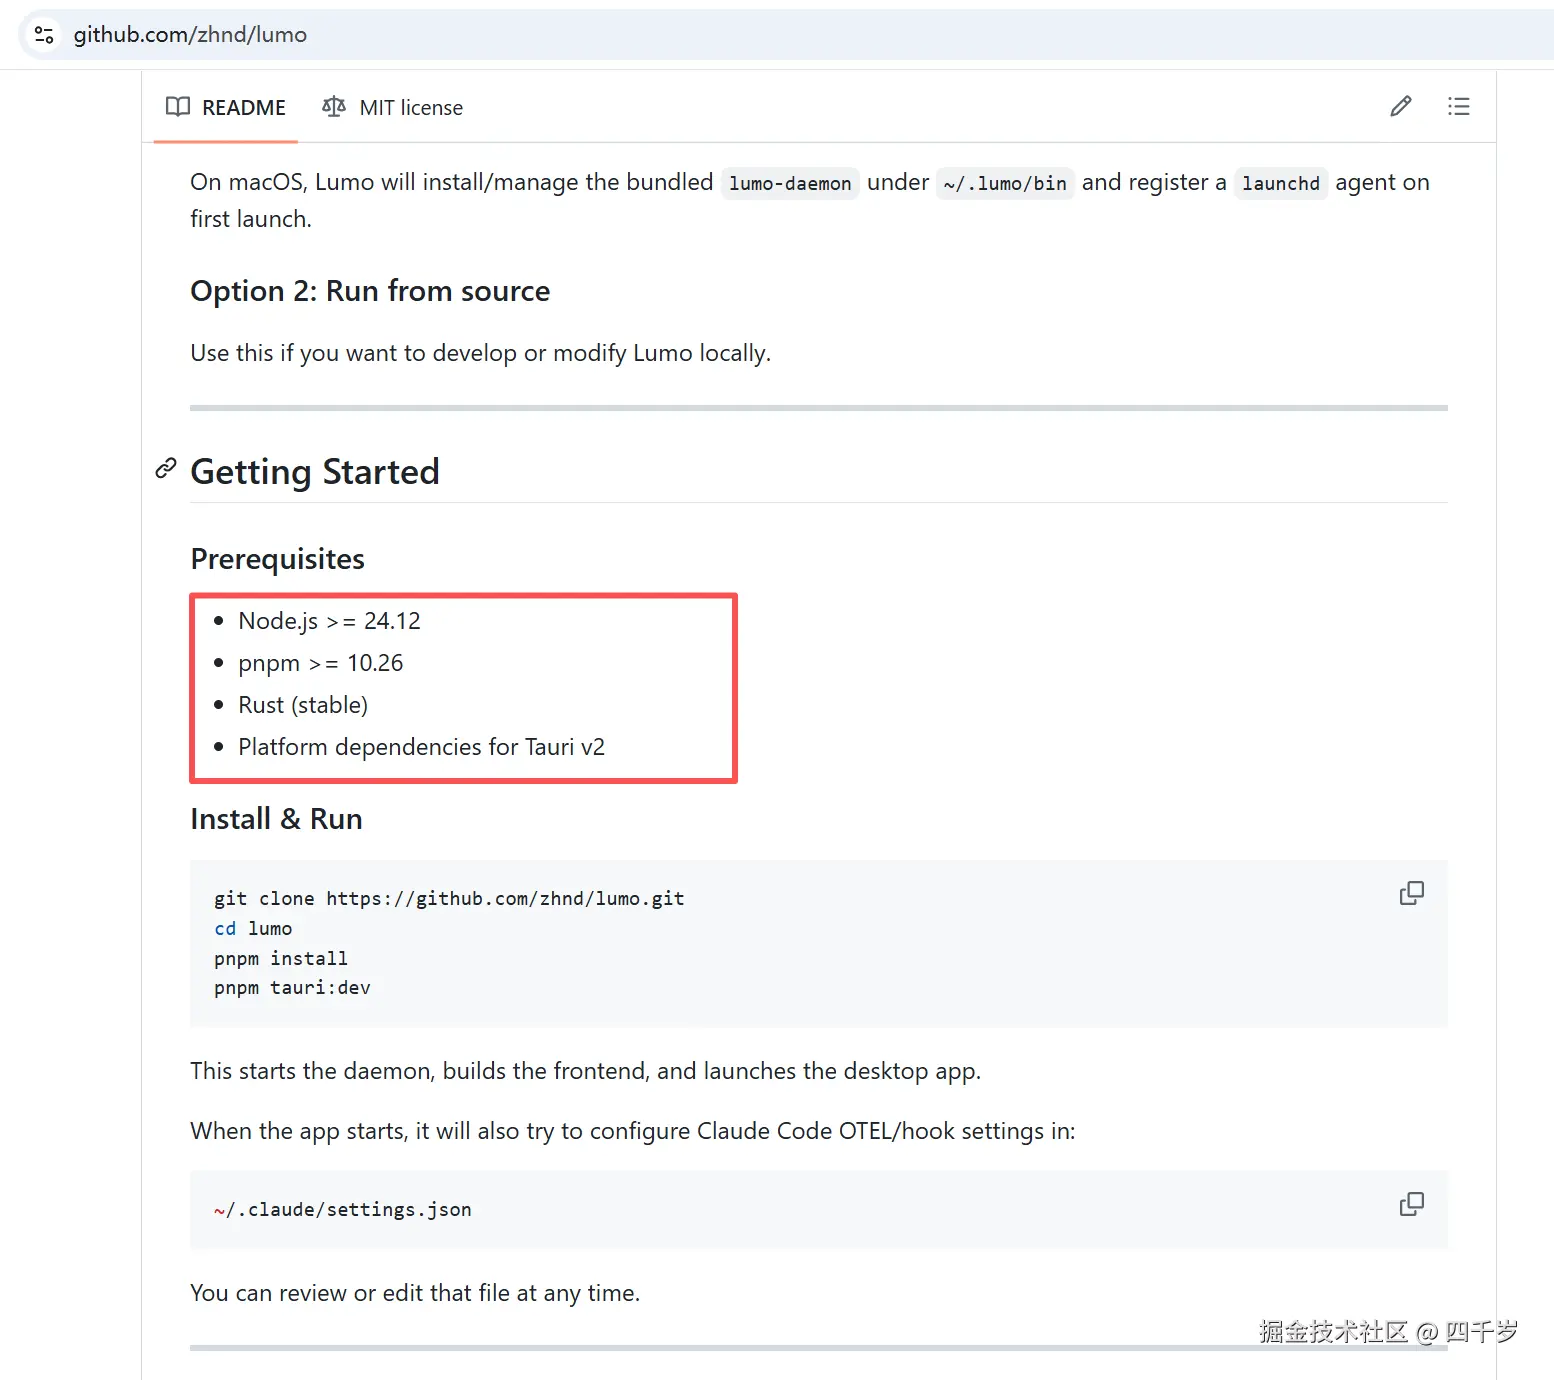Click the ~/.claude/settings.json code text

click(x=343, y=1210)
